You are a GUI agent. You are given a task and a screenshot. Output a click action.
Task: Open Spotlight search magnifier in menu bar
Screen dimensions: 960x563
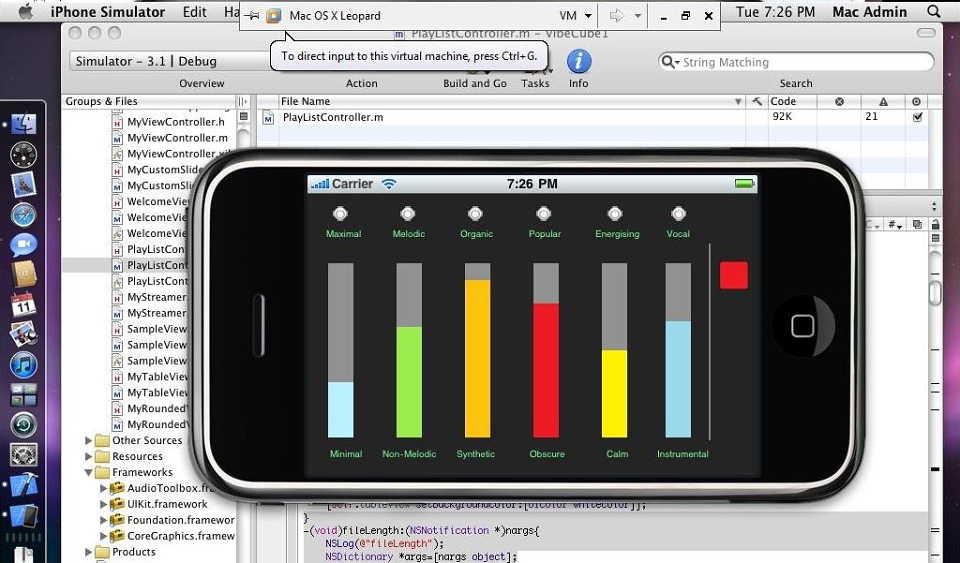coord(934,12)
